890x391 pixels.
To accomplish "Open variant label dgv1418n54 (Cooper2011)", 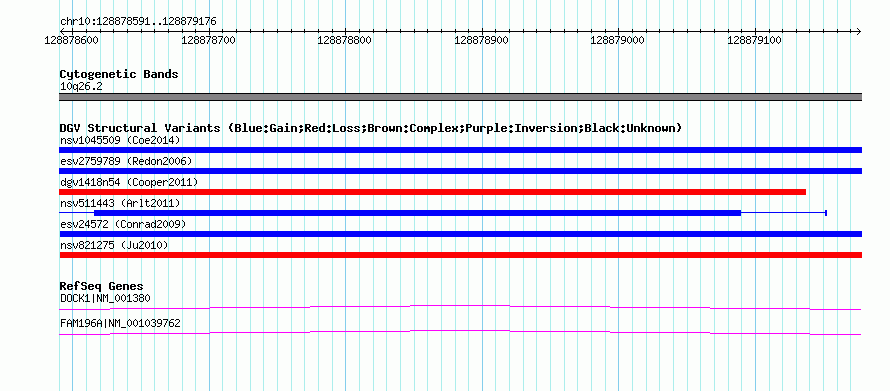I will (129, 182).
